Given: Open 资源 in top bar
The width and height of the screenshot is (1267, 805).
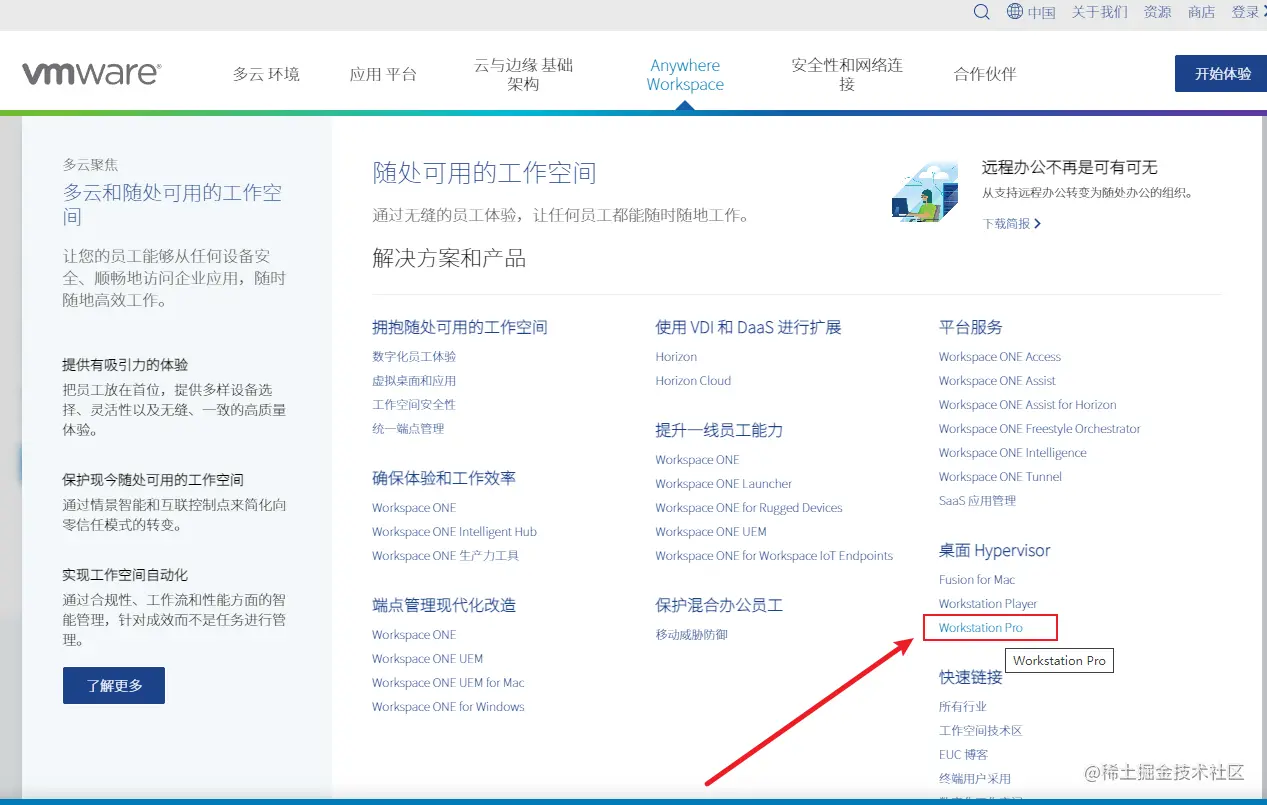Looking at the screenshot, I should (1157, 12).
